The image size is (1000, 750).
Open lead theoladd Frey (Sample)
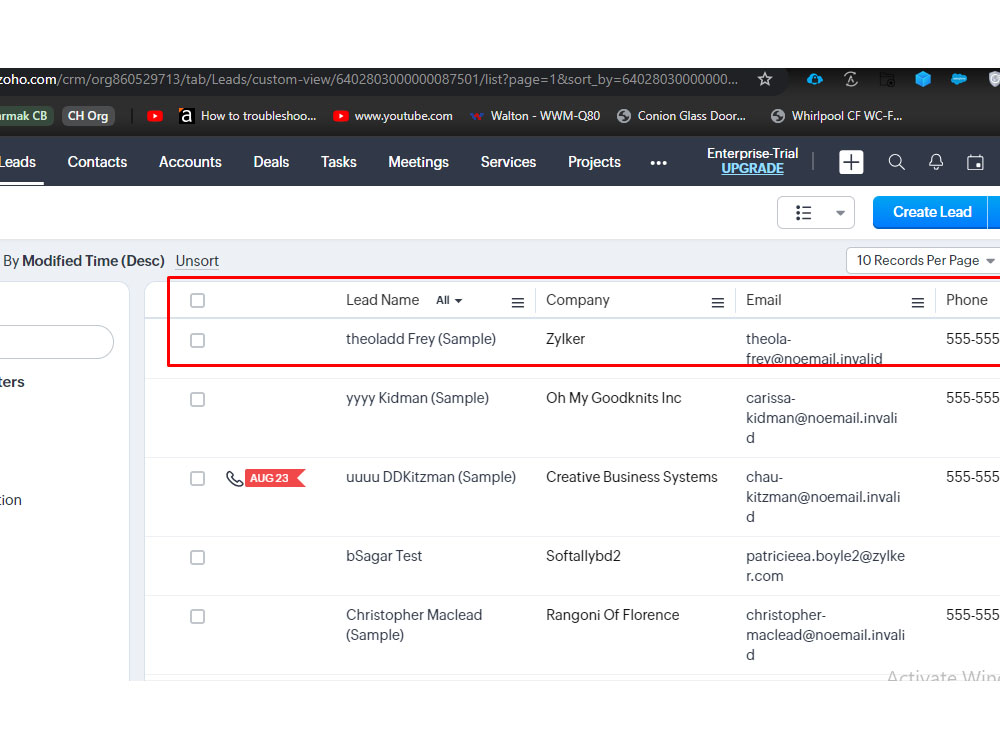pyautogui.click(x=421, y=339)
